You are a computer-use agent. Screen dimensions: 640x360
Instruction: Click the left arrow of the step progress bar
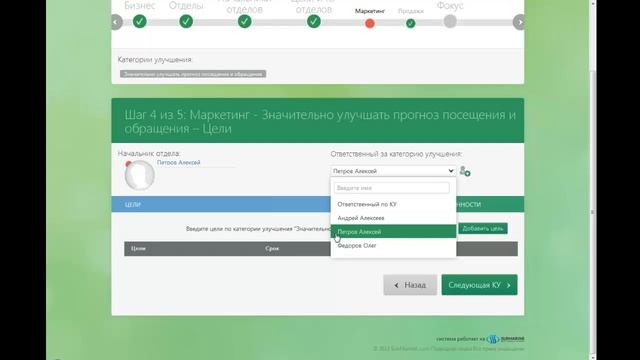pyautogui.click(x=116, y=22)
